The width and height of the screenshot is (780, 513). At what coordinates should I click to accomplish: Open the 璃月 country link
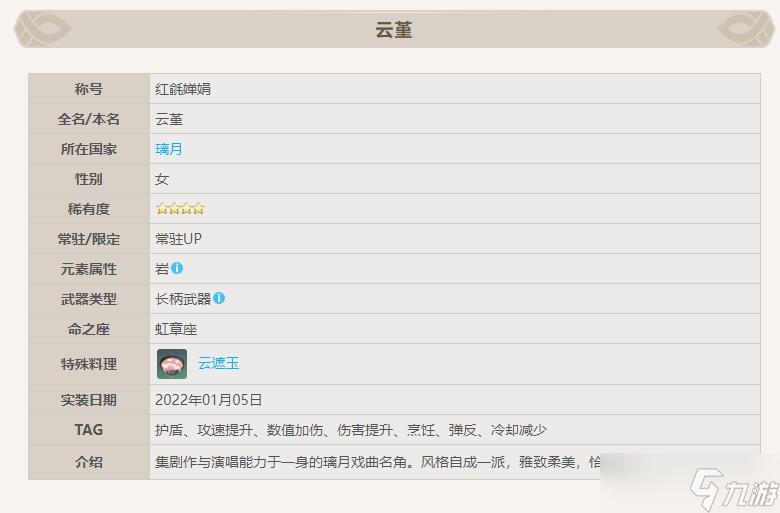(169, 149)
